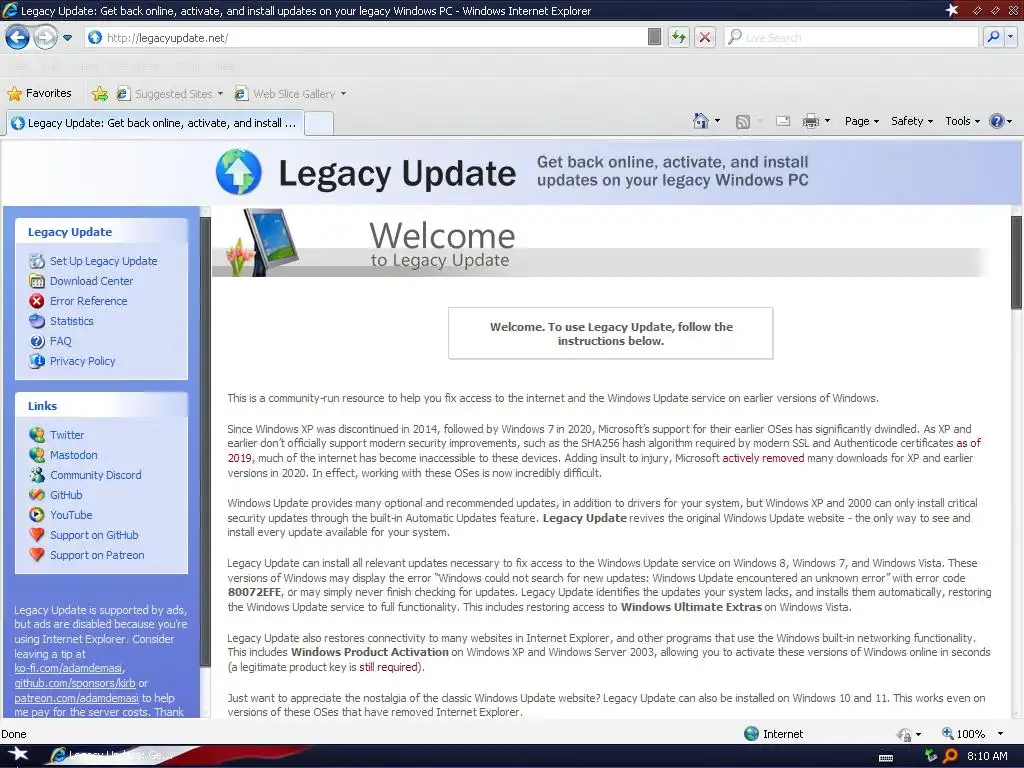Click the 'as of 2019' link
Image resolution: width=1024 pixels, height=768 pixels.
968,443
